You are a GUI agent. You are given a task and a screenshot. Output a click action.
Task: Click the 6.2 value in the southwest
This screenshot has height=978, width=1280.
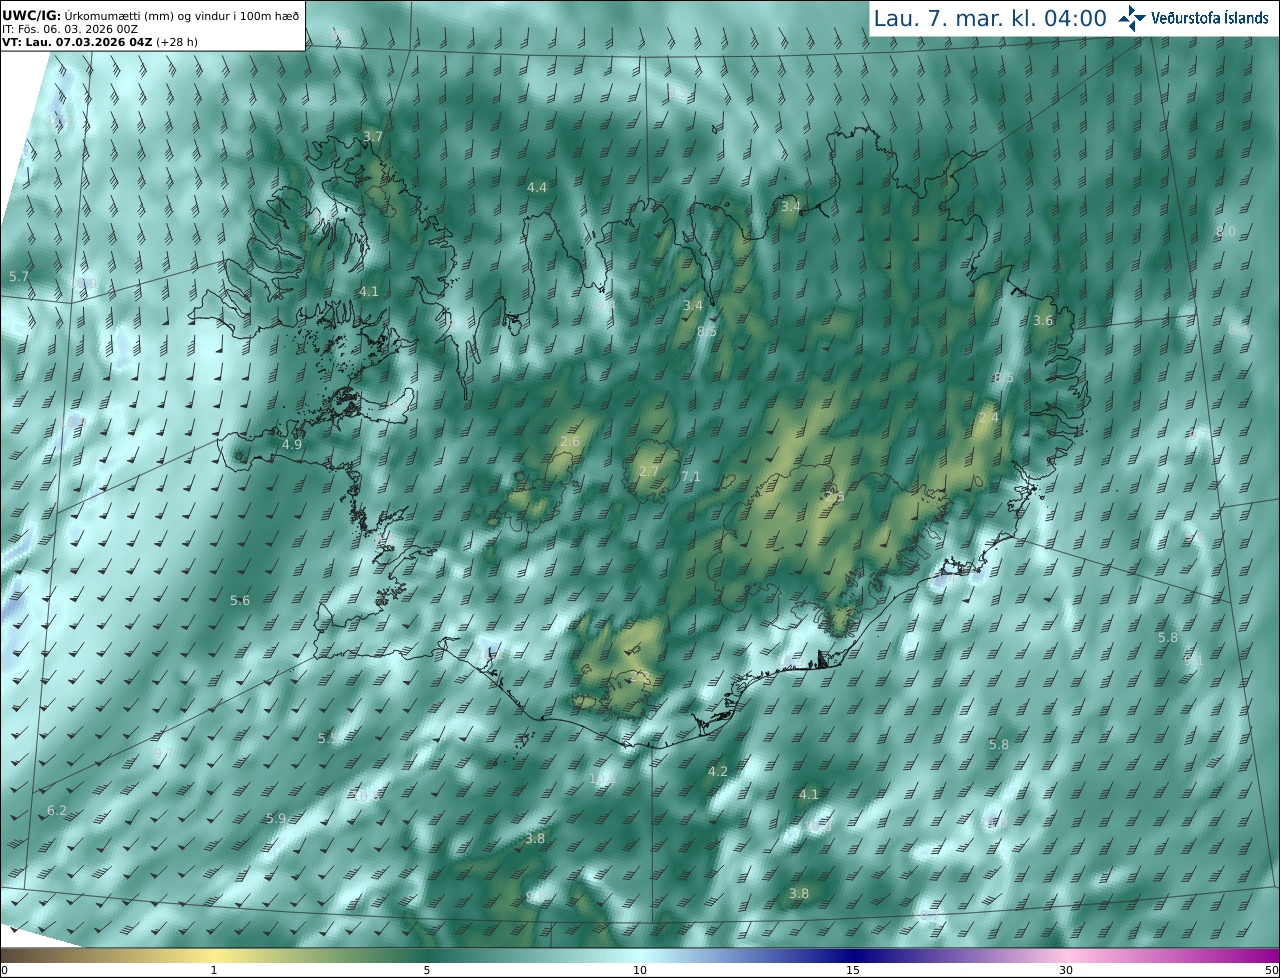(x=57, y=811)
